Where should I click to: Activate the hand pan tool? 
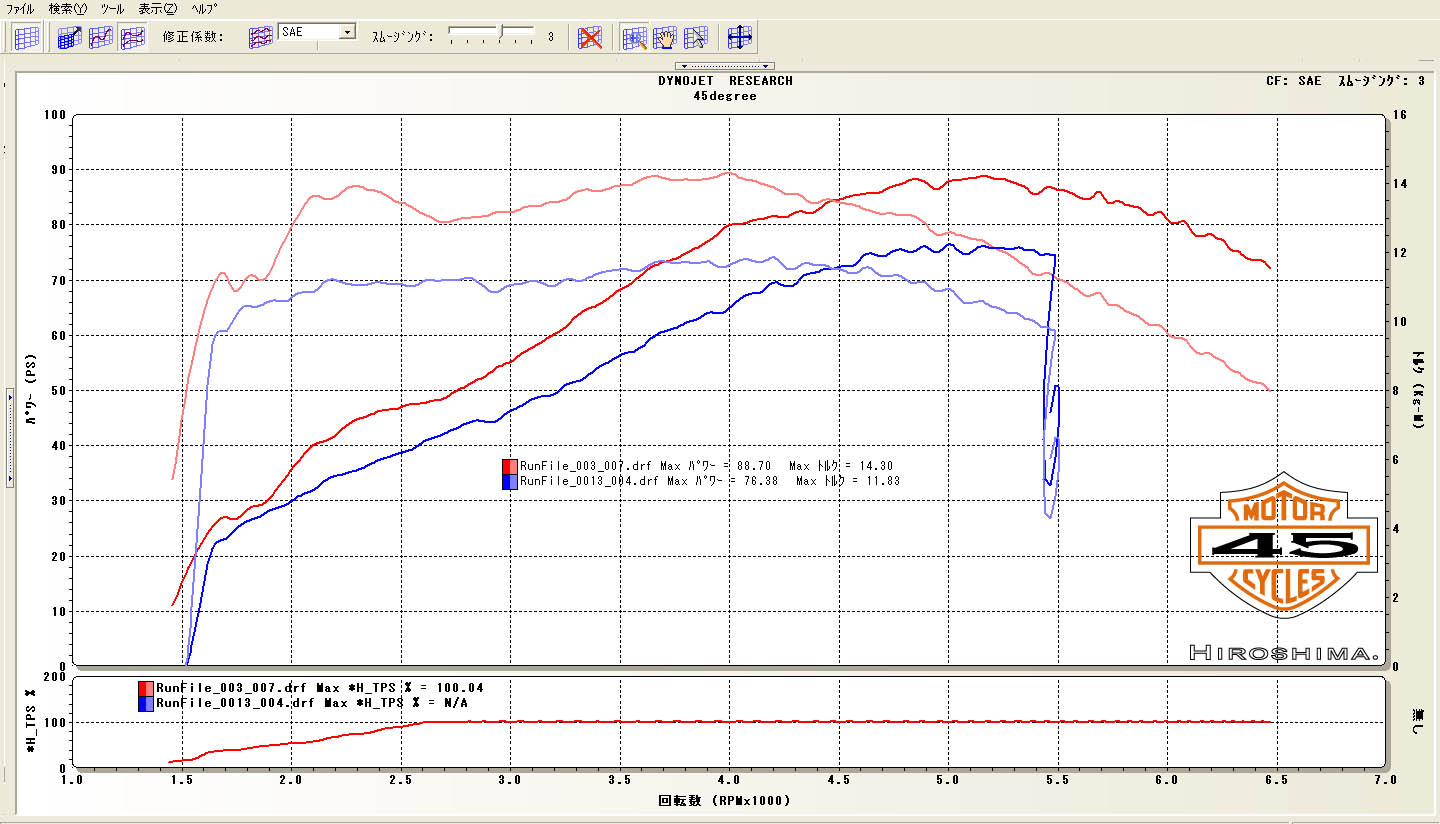664,38
